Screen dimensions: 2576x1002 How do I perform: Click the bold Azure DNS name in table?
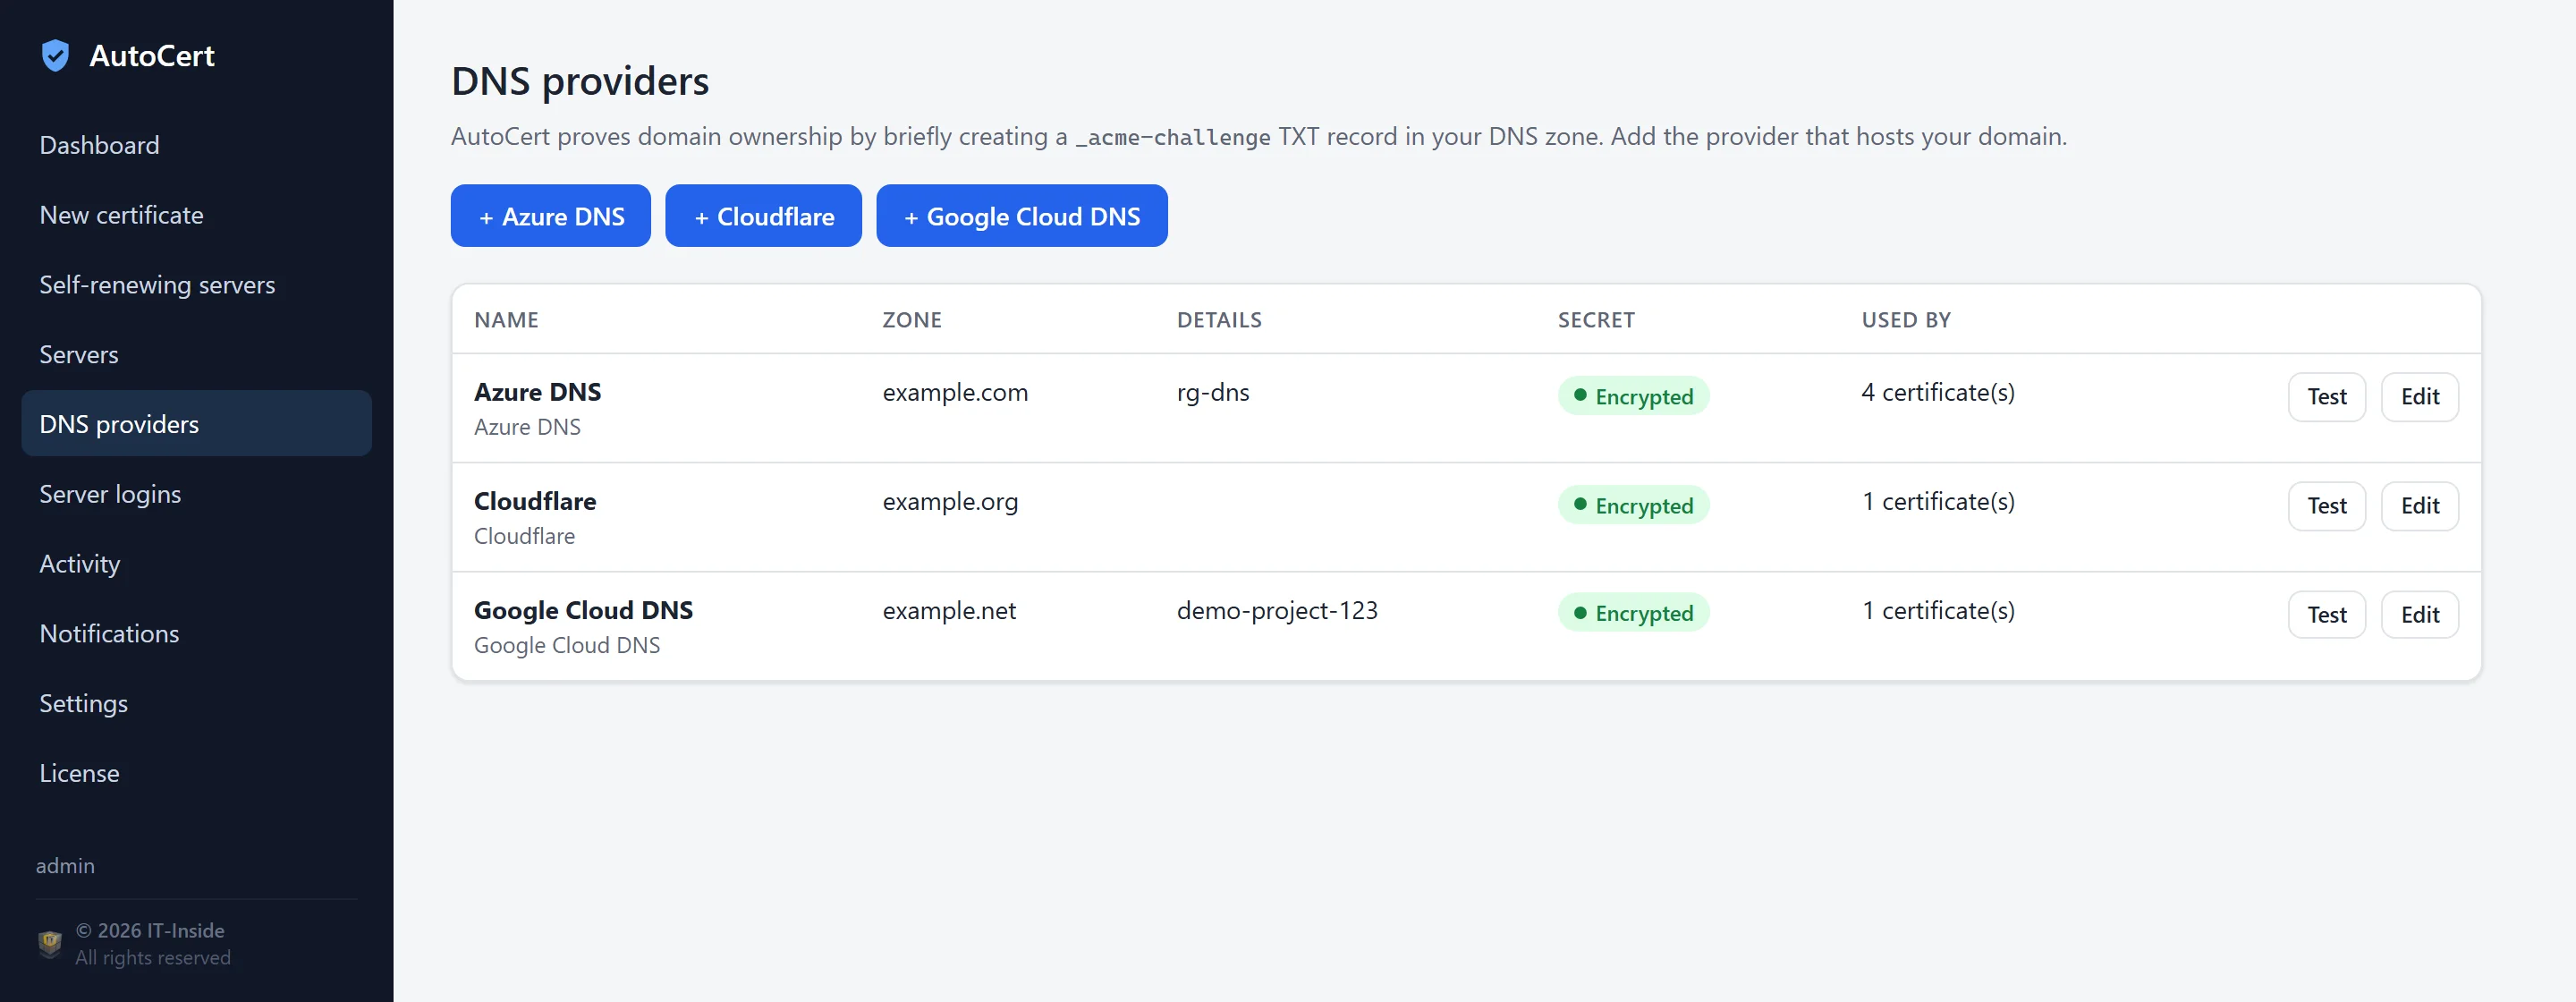538,392
